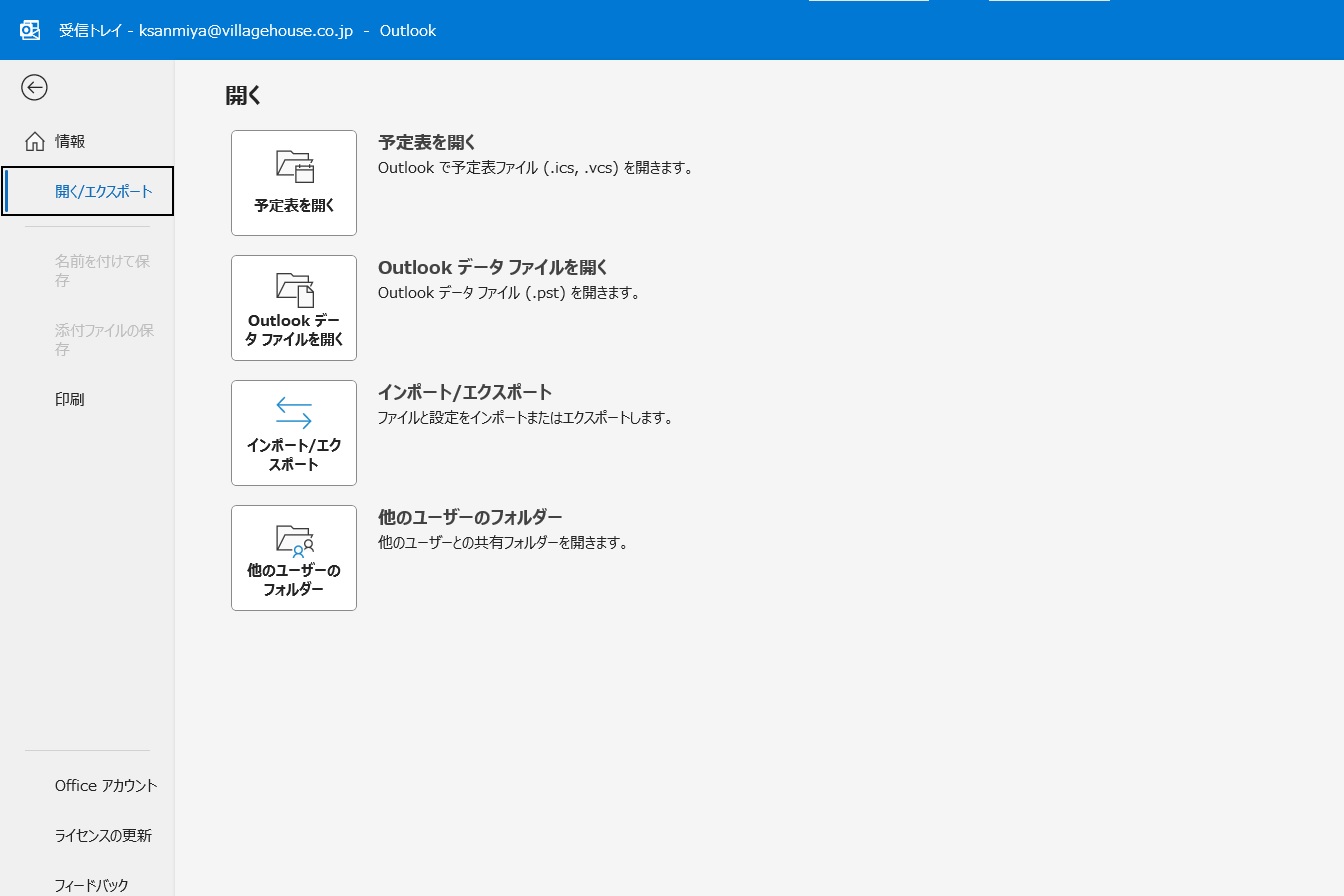This screenshot has width=1344, height=896.
Task: Click the Outlook データ ファイルを開く heading
Action: tap(493, 267)
